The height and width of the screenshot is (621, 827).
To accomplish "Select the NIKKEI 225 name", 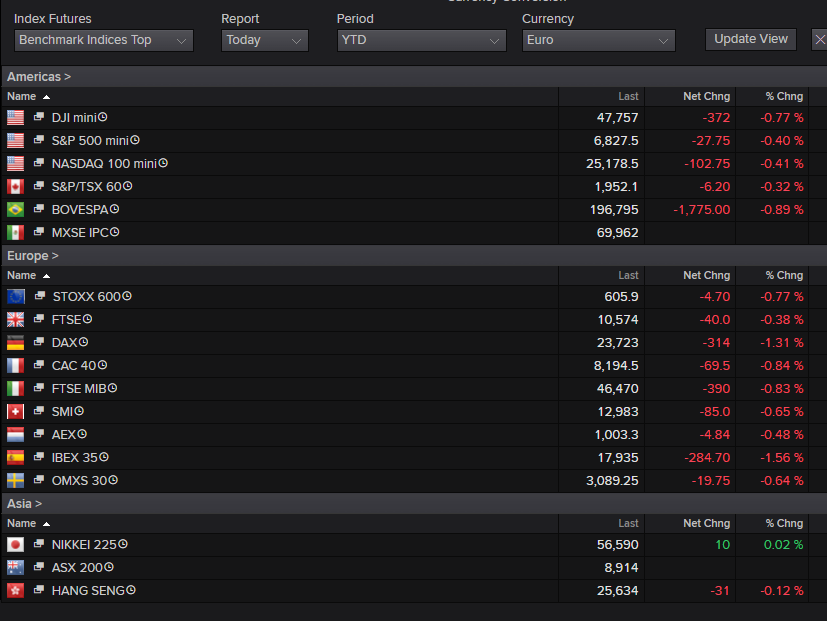I will pos(84,544).
